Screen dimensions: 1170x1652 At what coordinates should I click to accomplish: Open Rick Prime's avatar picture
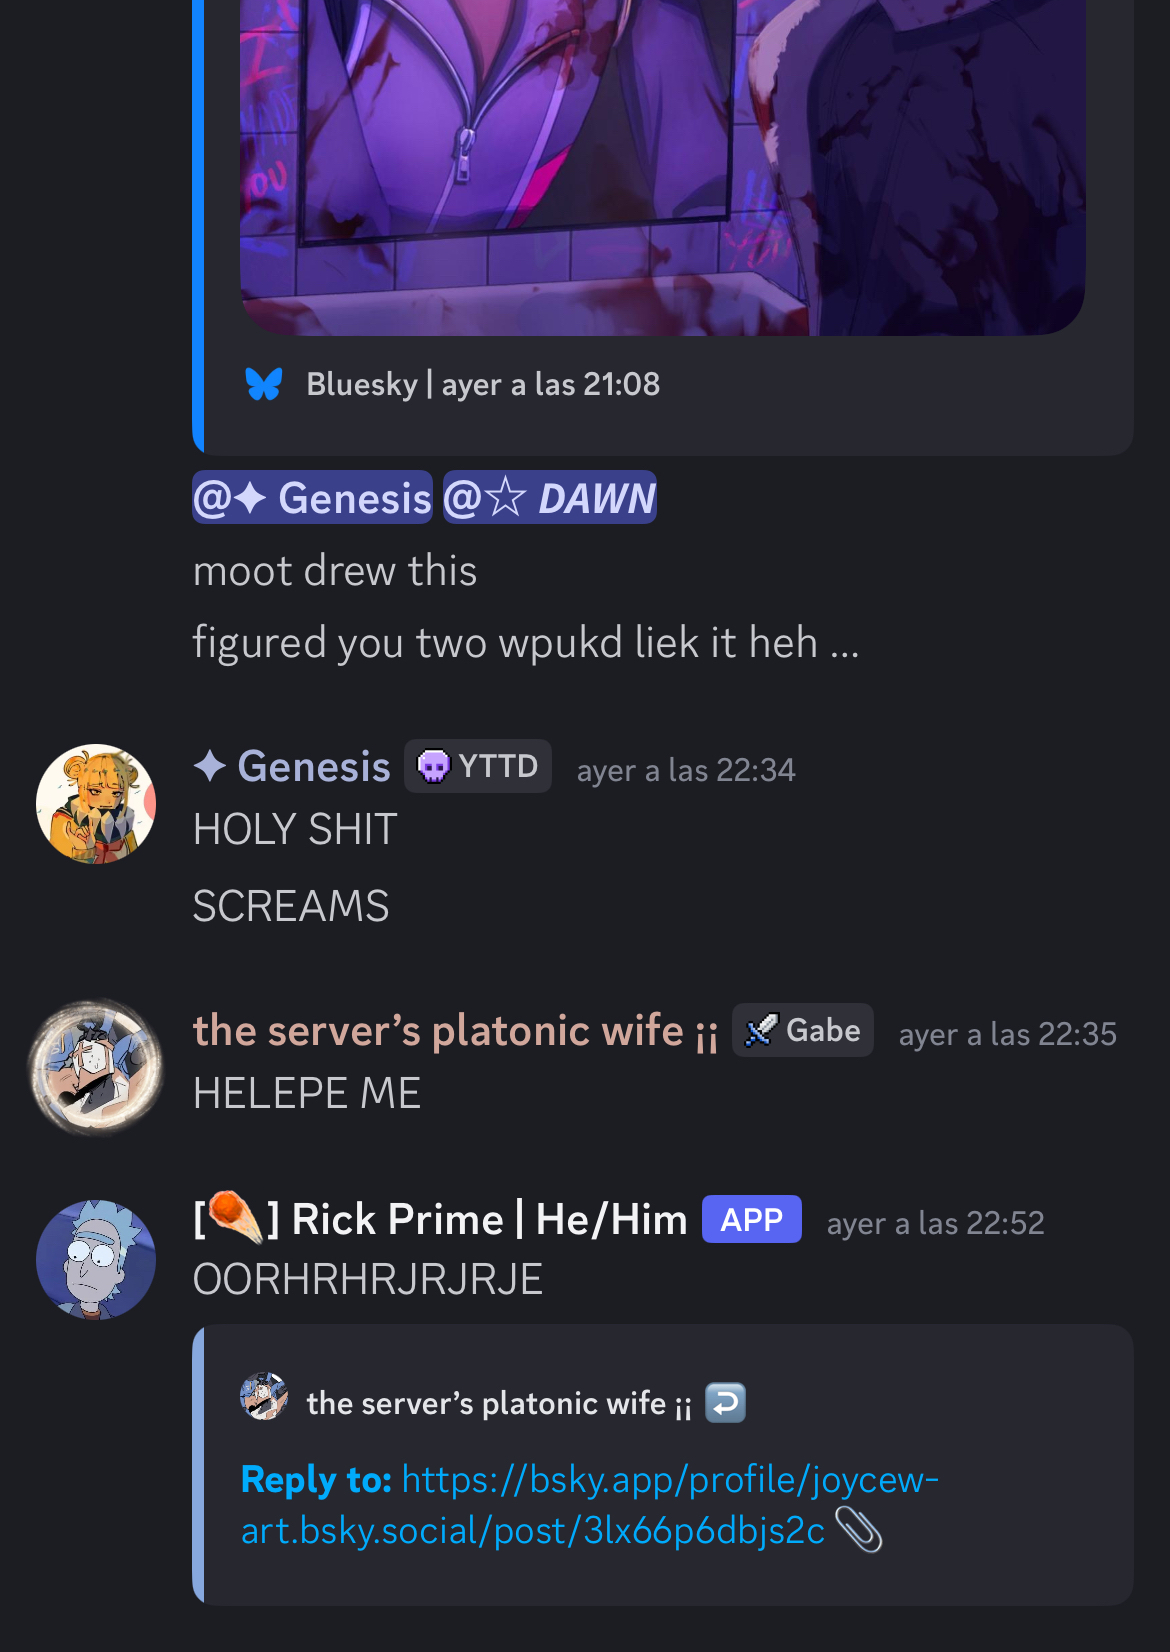(96, 1259)
